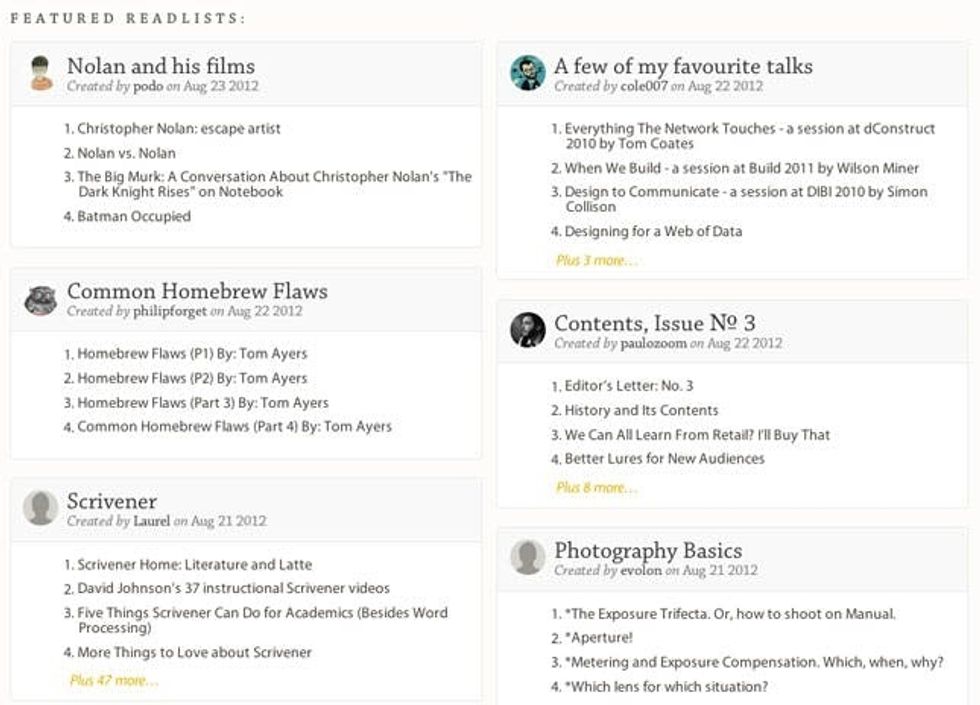Screen dimensions: 980x705
Task: Open the 'Photography Basics' readlist title
Action: tap(648, 550)
